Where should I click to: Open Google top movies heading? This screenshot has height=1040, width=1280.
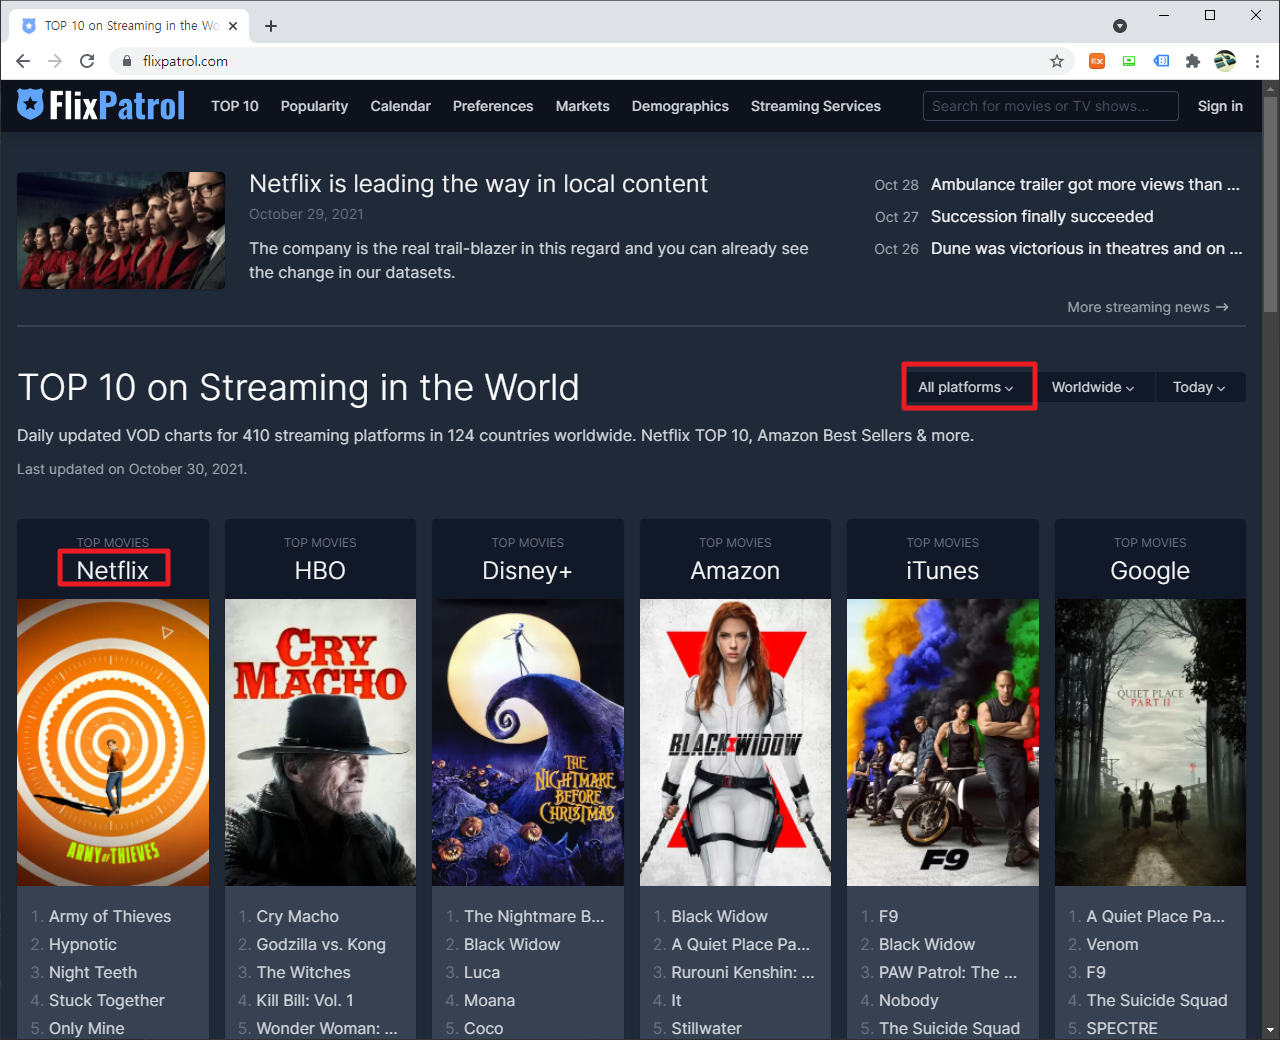(x=1150, y=571)
